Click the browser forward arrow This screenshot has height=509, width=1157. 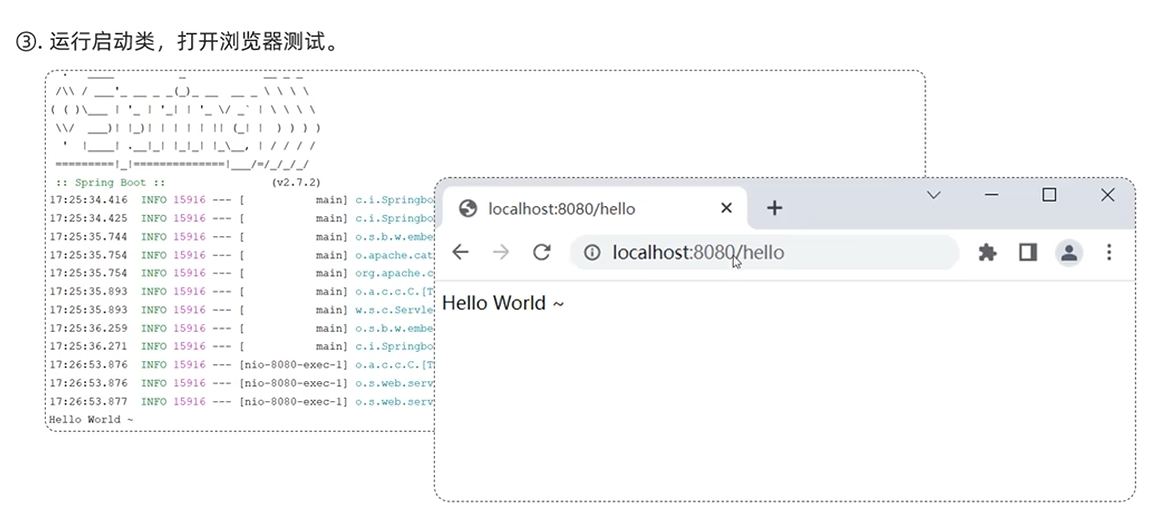coord(501,252)
